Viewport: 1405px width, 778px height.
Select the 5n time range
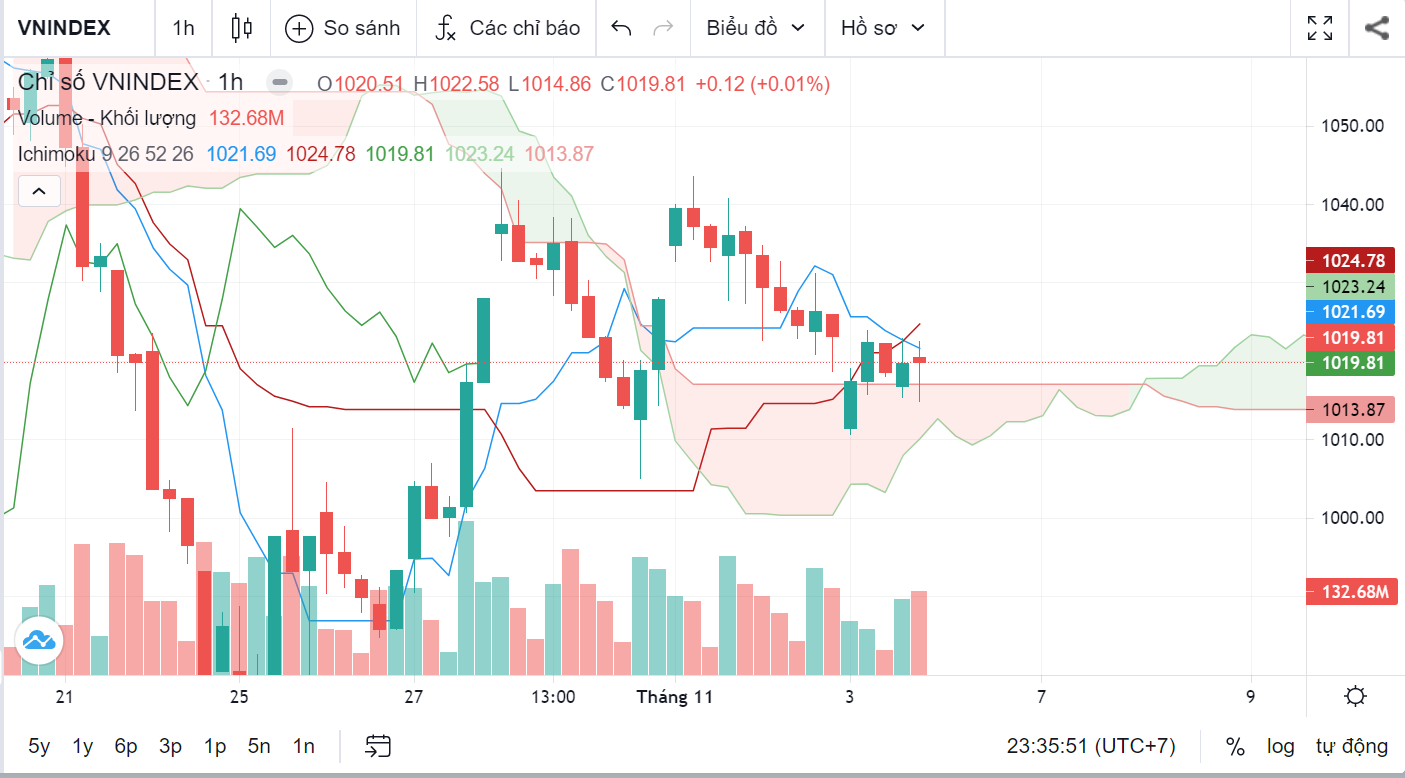[x=259, y=746]
